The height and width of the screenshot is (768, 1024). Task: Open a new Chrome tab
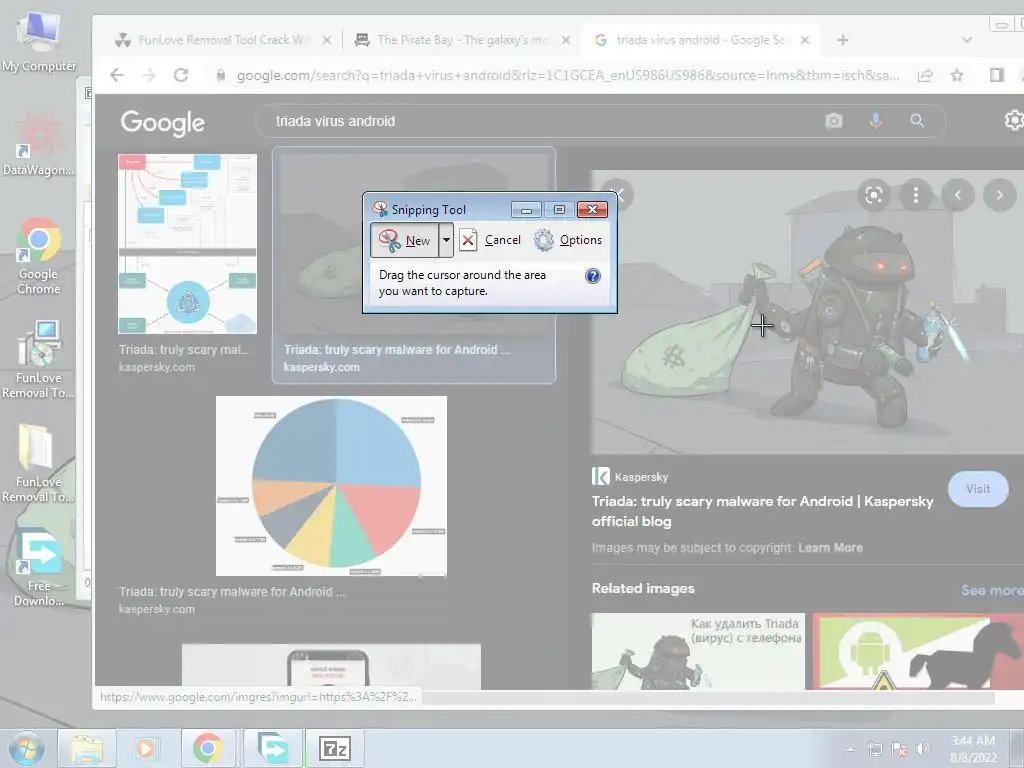coord(843,40)
